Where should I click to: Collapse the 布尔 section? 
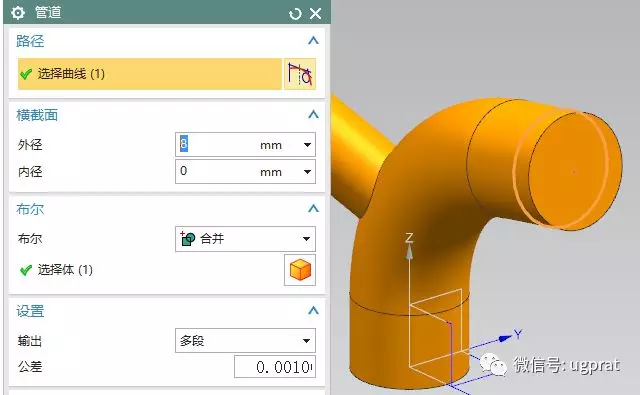pyautogui.click(x=313, y=209)
